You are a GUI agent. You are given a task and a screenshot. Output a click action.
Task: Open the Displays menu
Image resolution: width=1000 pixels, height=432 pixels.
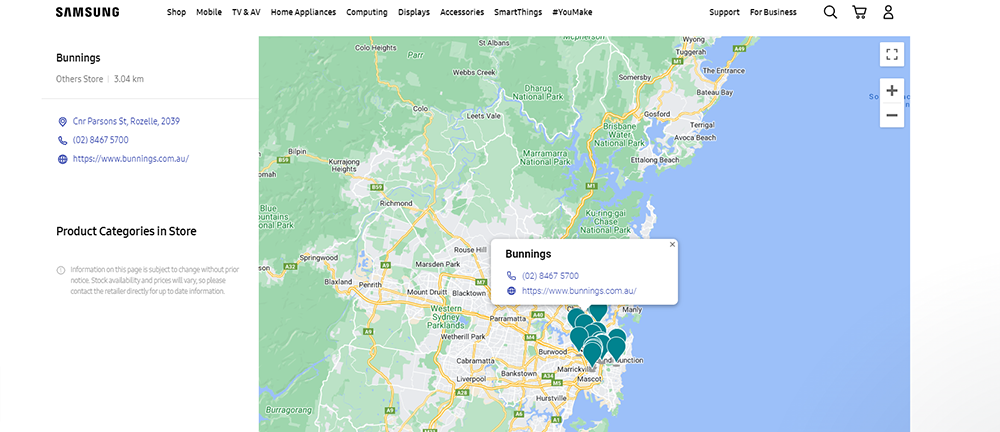(x=414, y=12)
